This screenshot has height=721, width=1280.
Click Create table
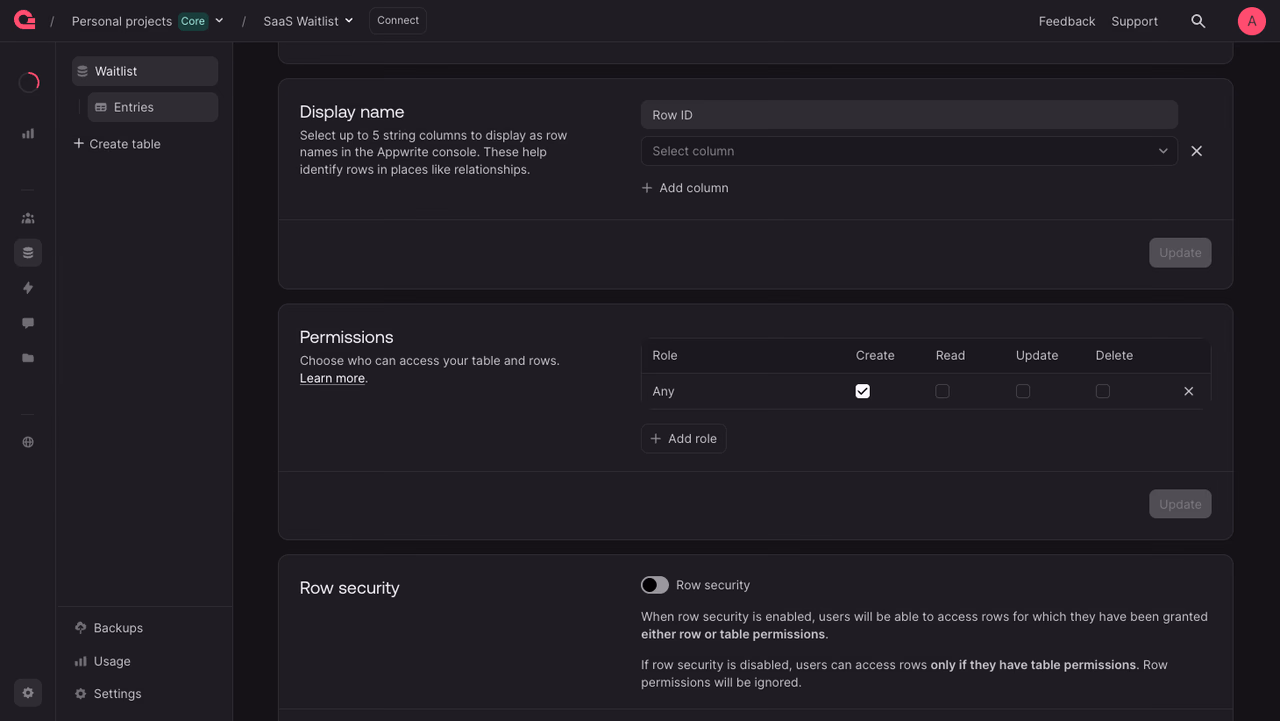tap(117, 144)
